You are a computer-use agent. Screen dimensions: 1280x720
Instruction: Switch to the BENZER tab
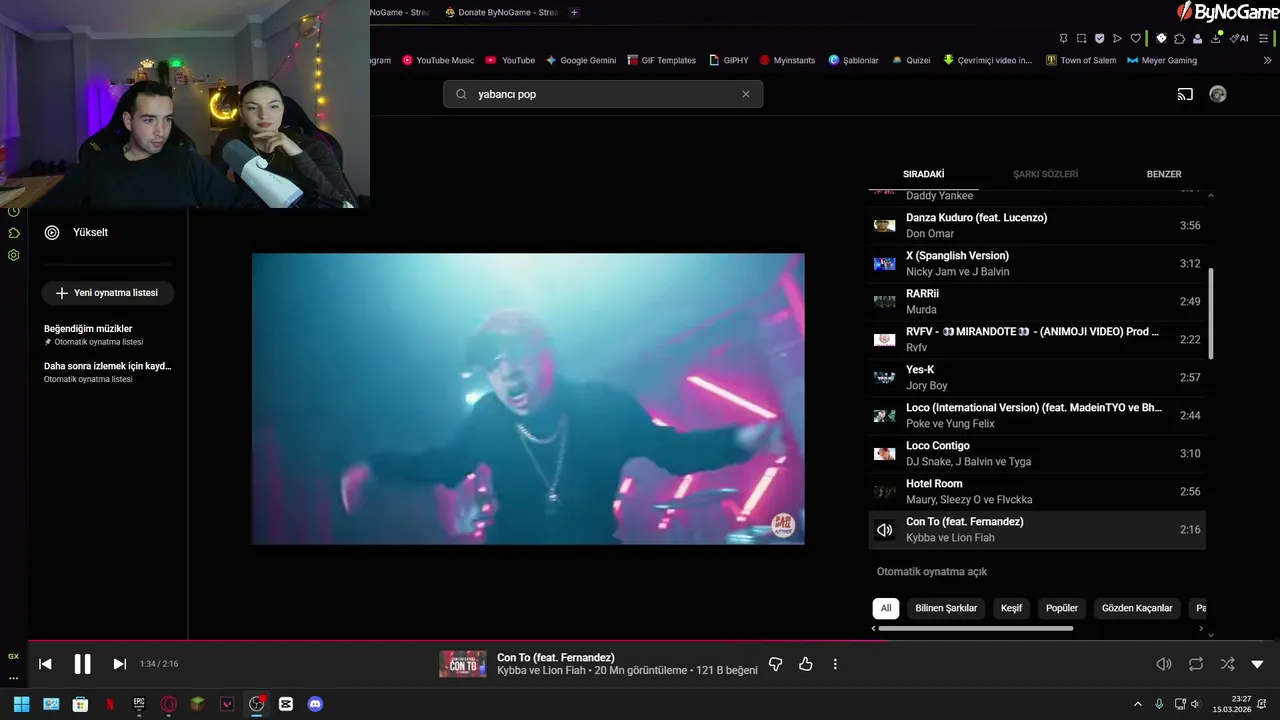click(x=1164, y=174)
